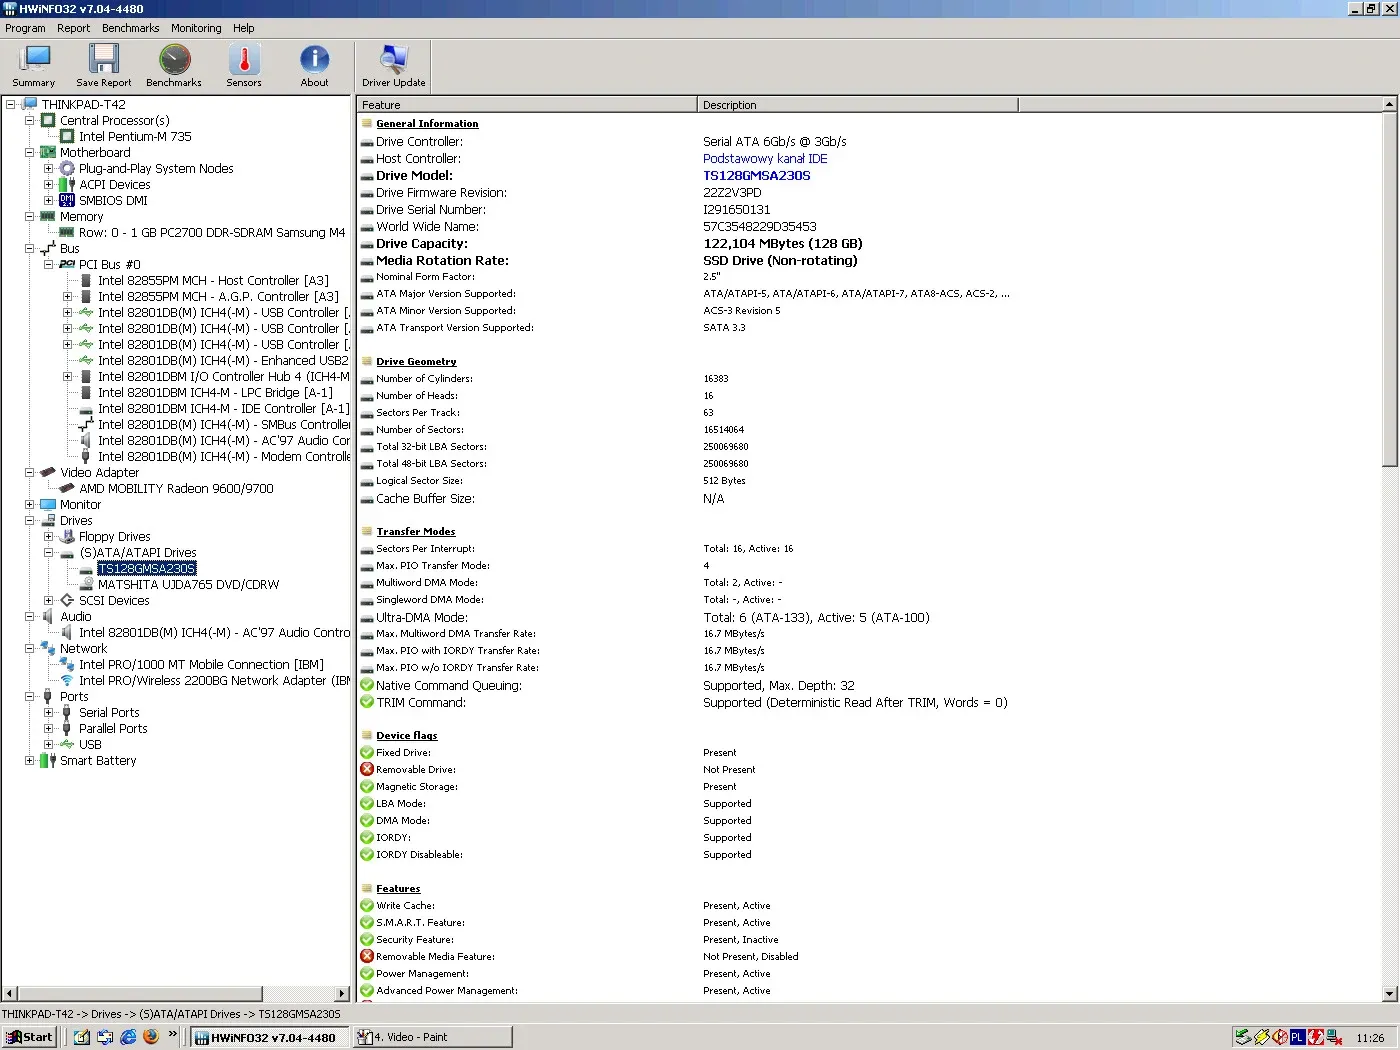Image resolution: width=1400 pixels, height=1050 pixels.
Task: Expand Plug-and-Play System Nodes
Action: (x=49, y=169)
